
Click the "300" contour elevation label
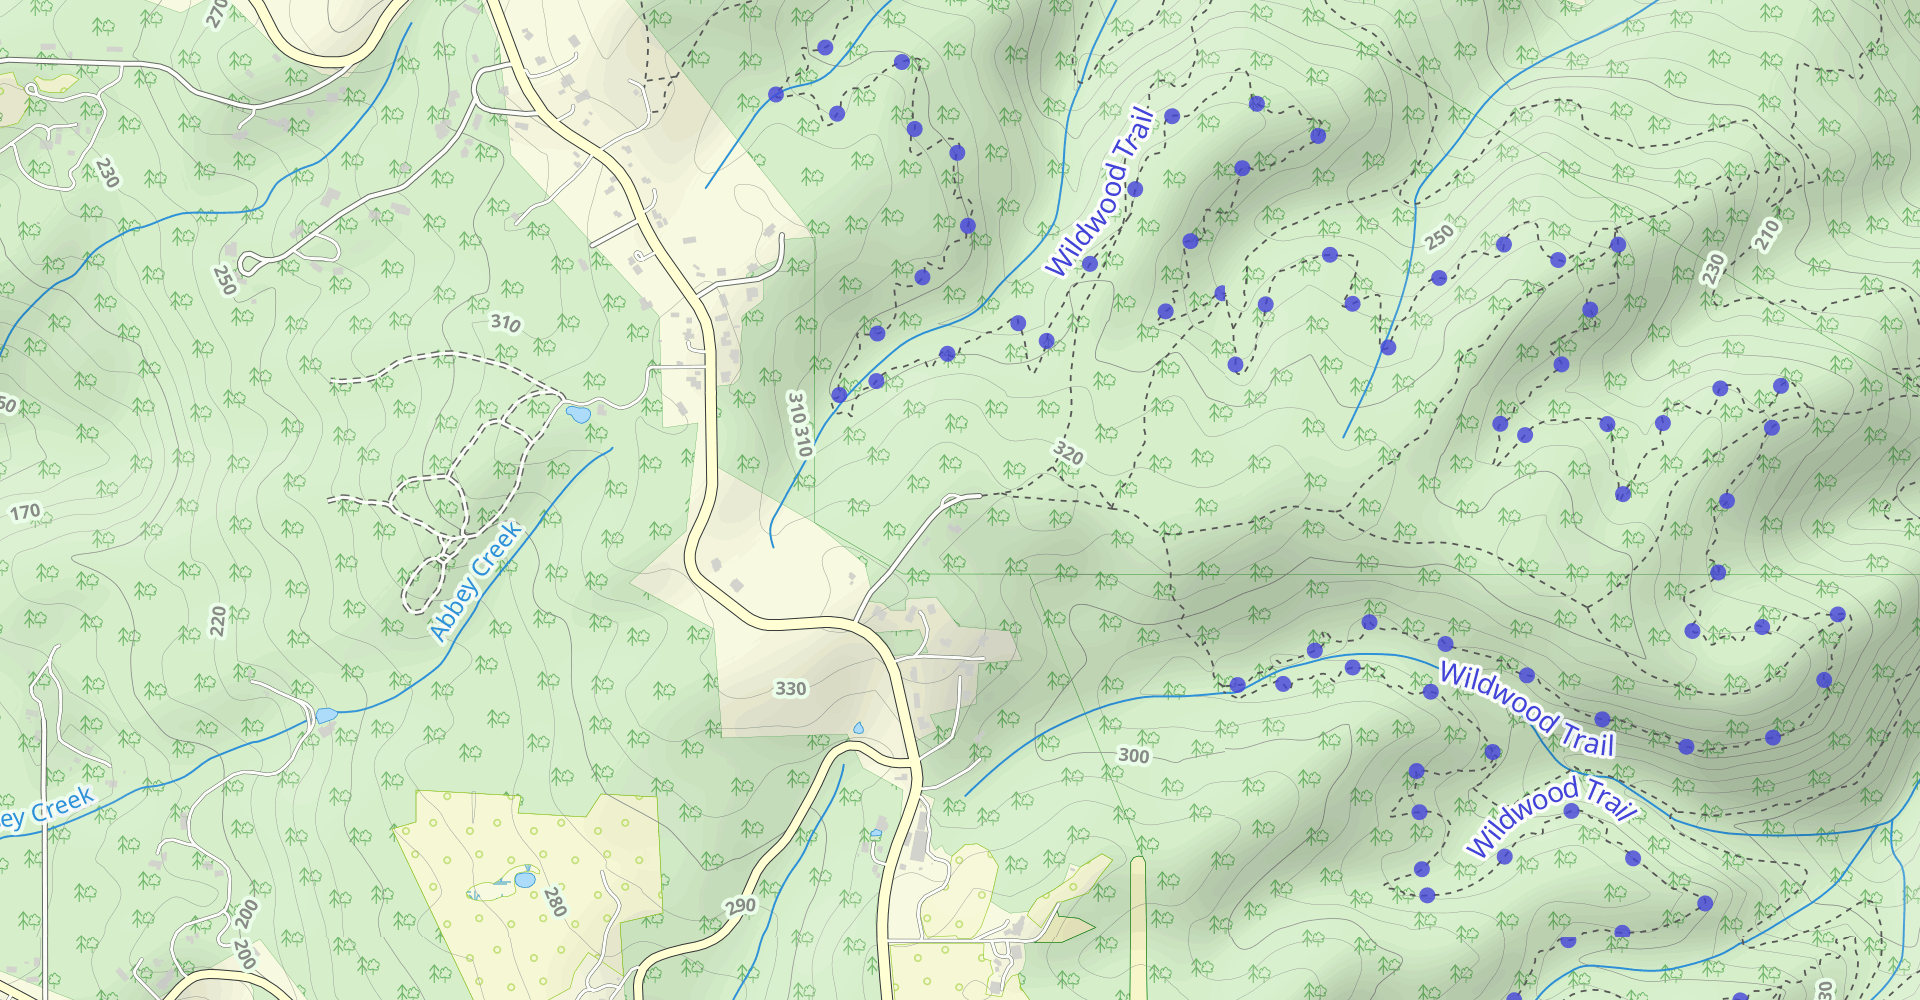click(x=1133, y=756)
